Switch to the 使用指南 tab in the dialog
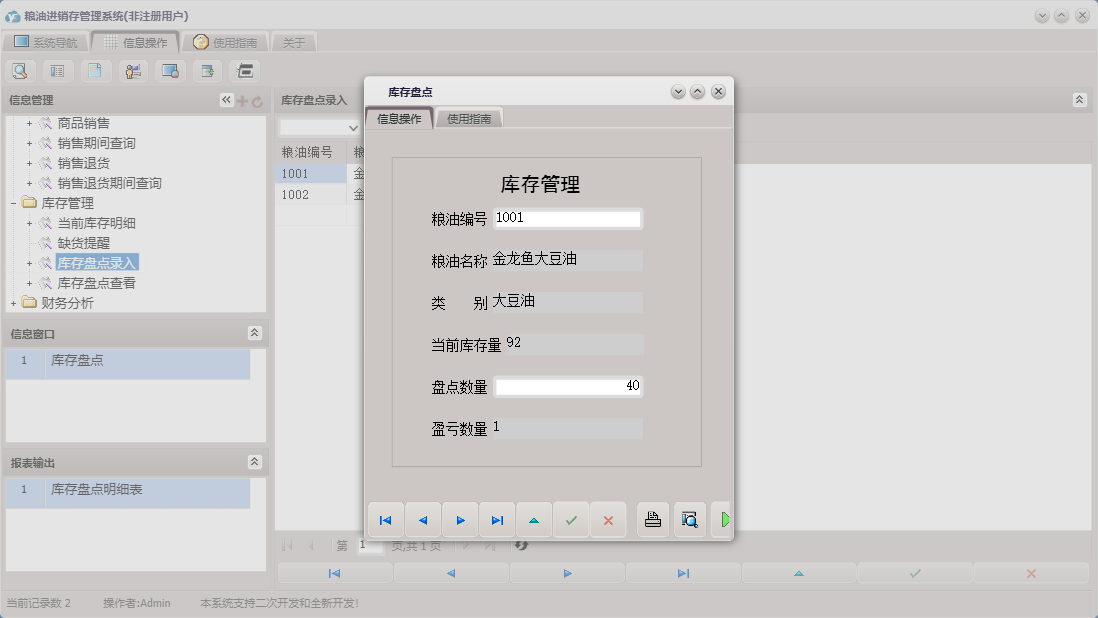This screenshot has height=618, width=1098. (x=468, y=117)
